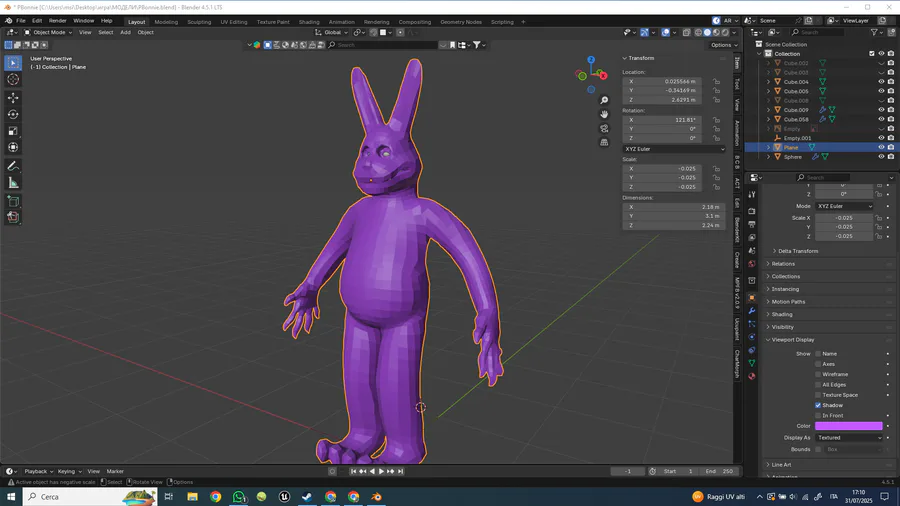This screenshot has width=900, height=506.
Task: Open the Render properties tab icon
Action: point(752,211)
